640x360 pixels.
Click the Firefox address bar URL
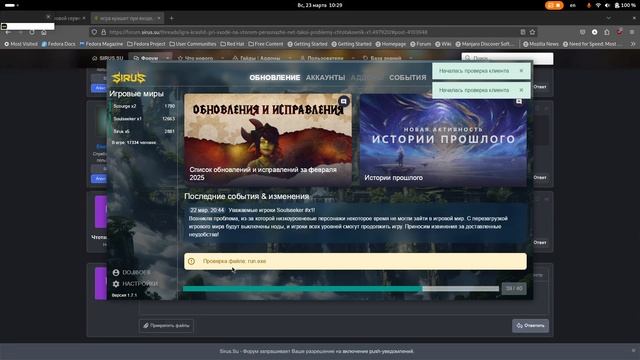pos(268,32)
